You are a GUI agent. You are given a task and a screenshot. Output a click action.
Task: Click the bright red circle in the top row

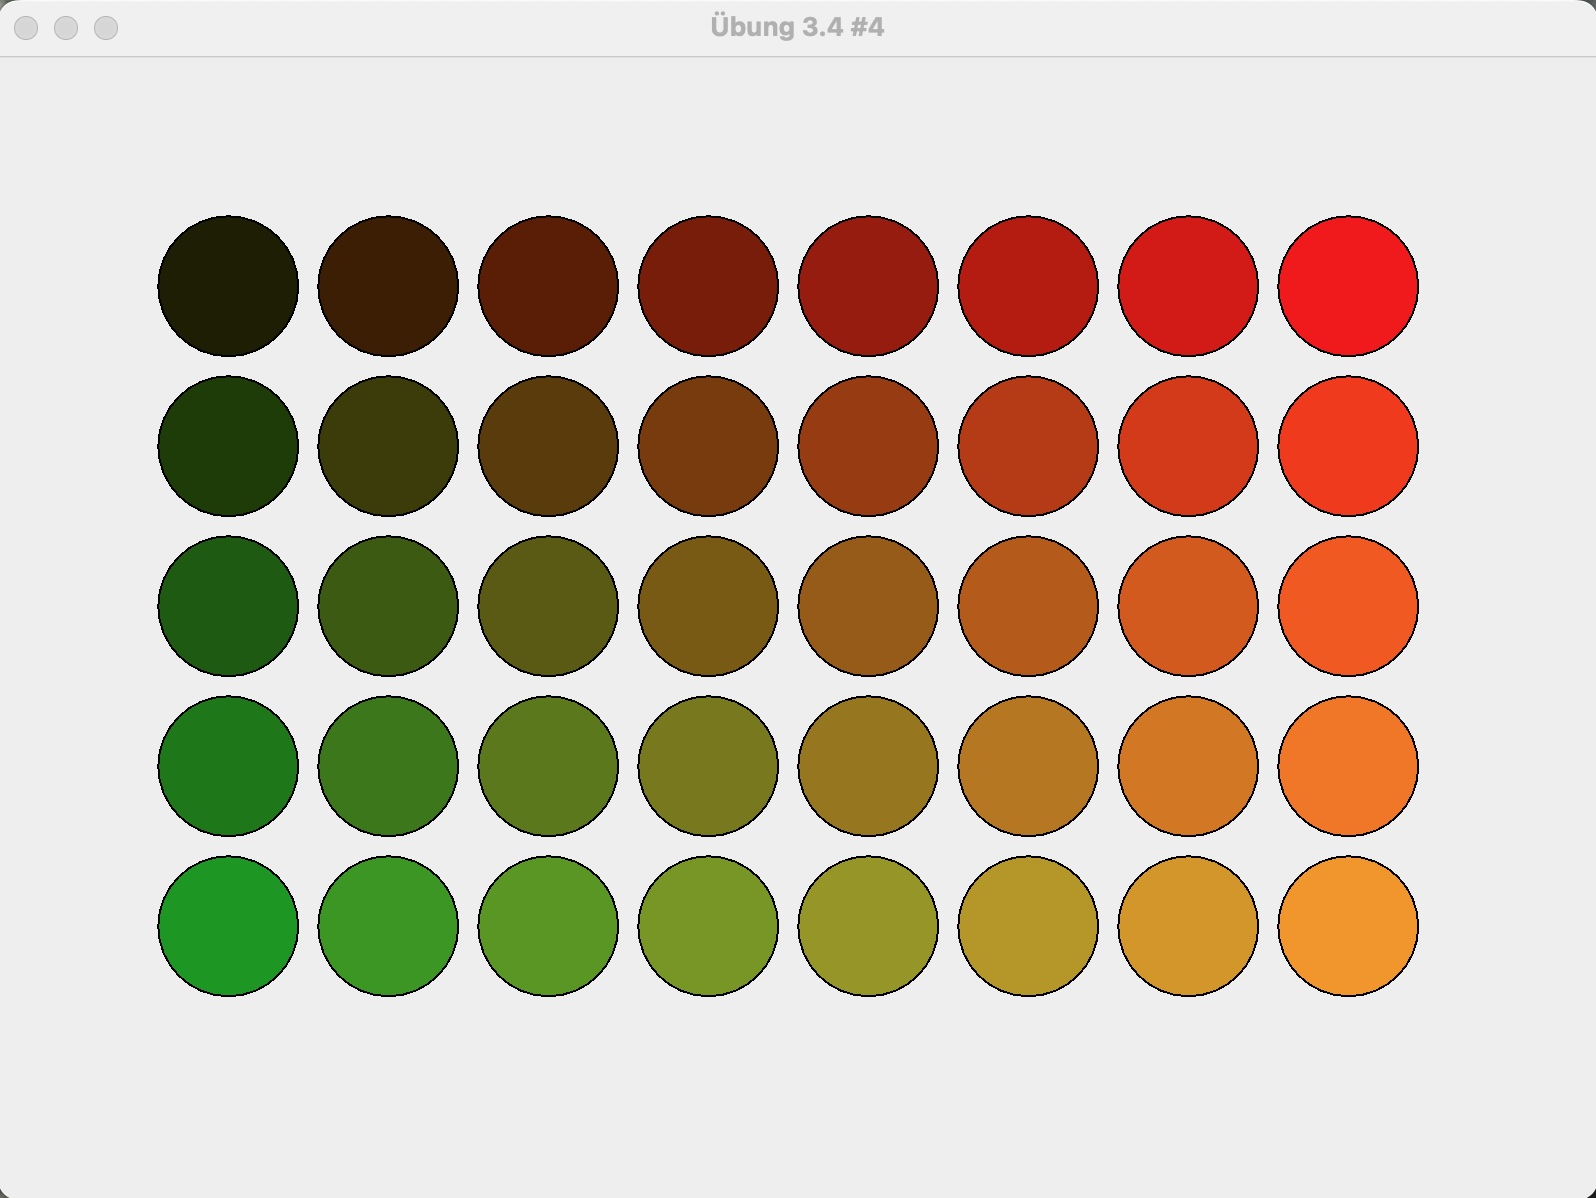point(1347,286)
